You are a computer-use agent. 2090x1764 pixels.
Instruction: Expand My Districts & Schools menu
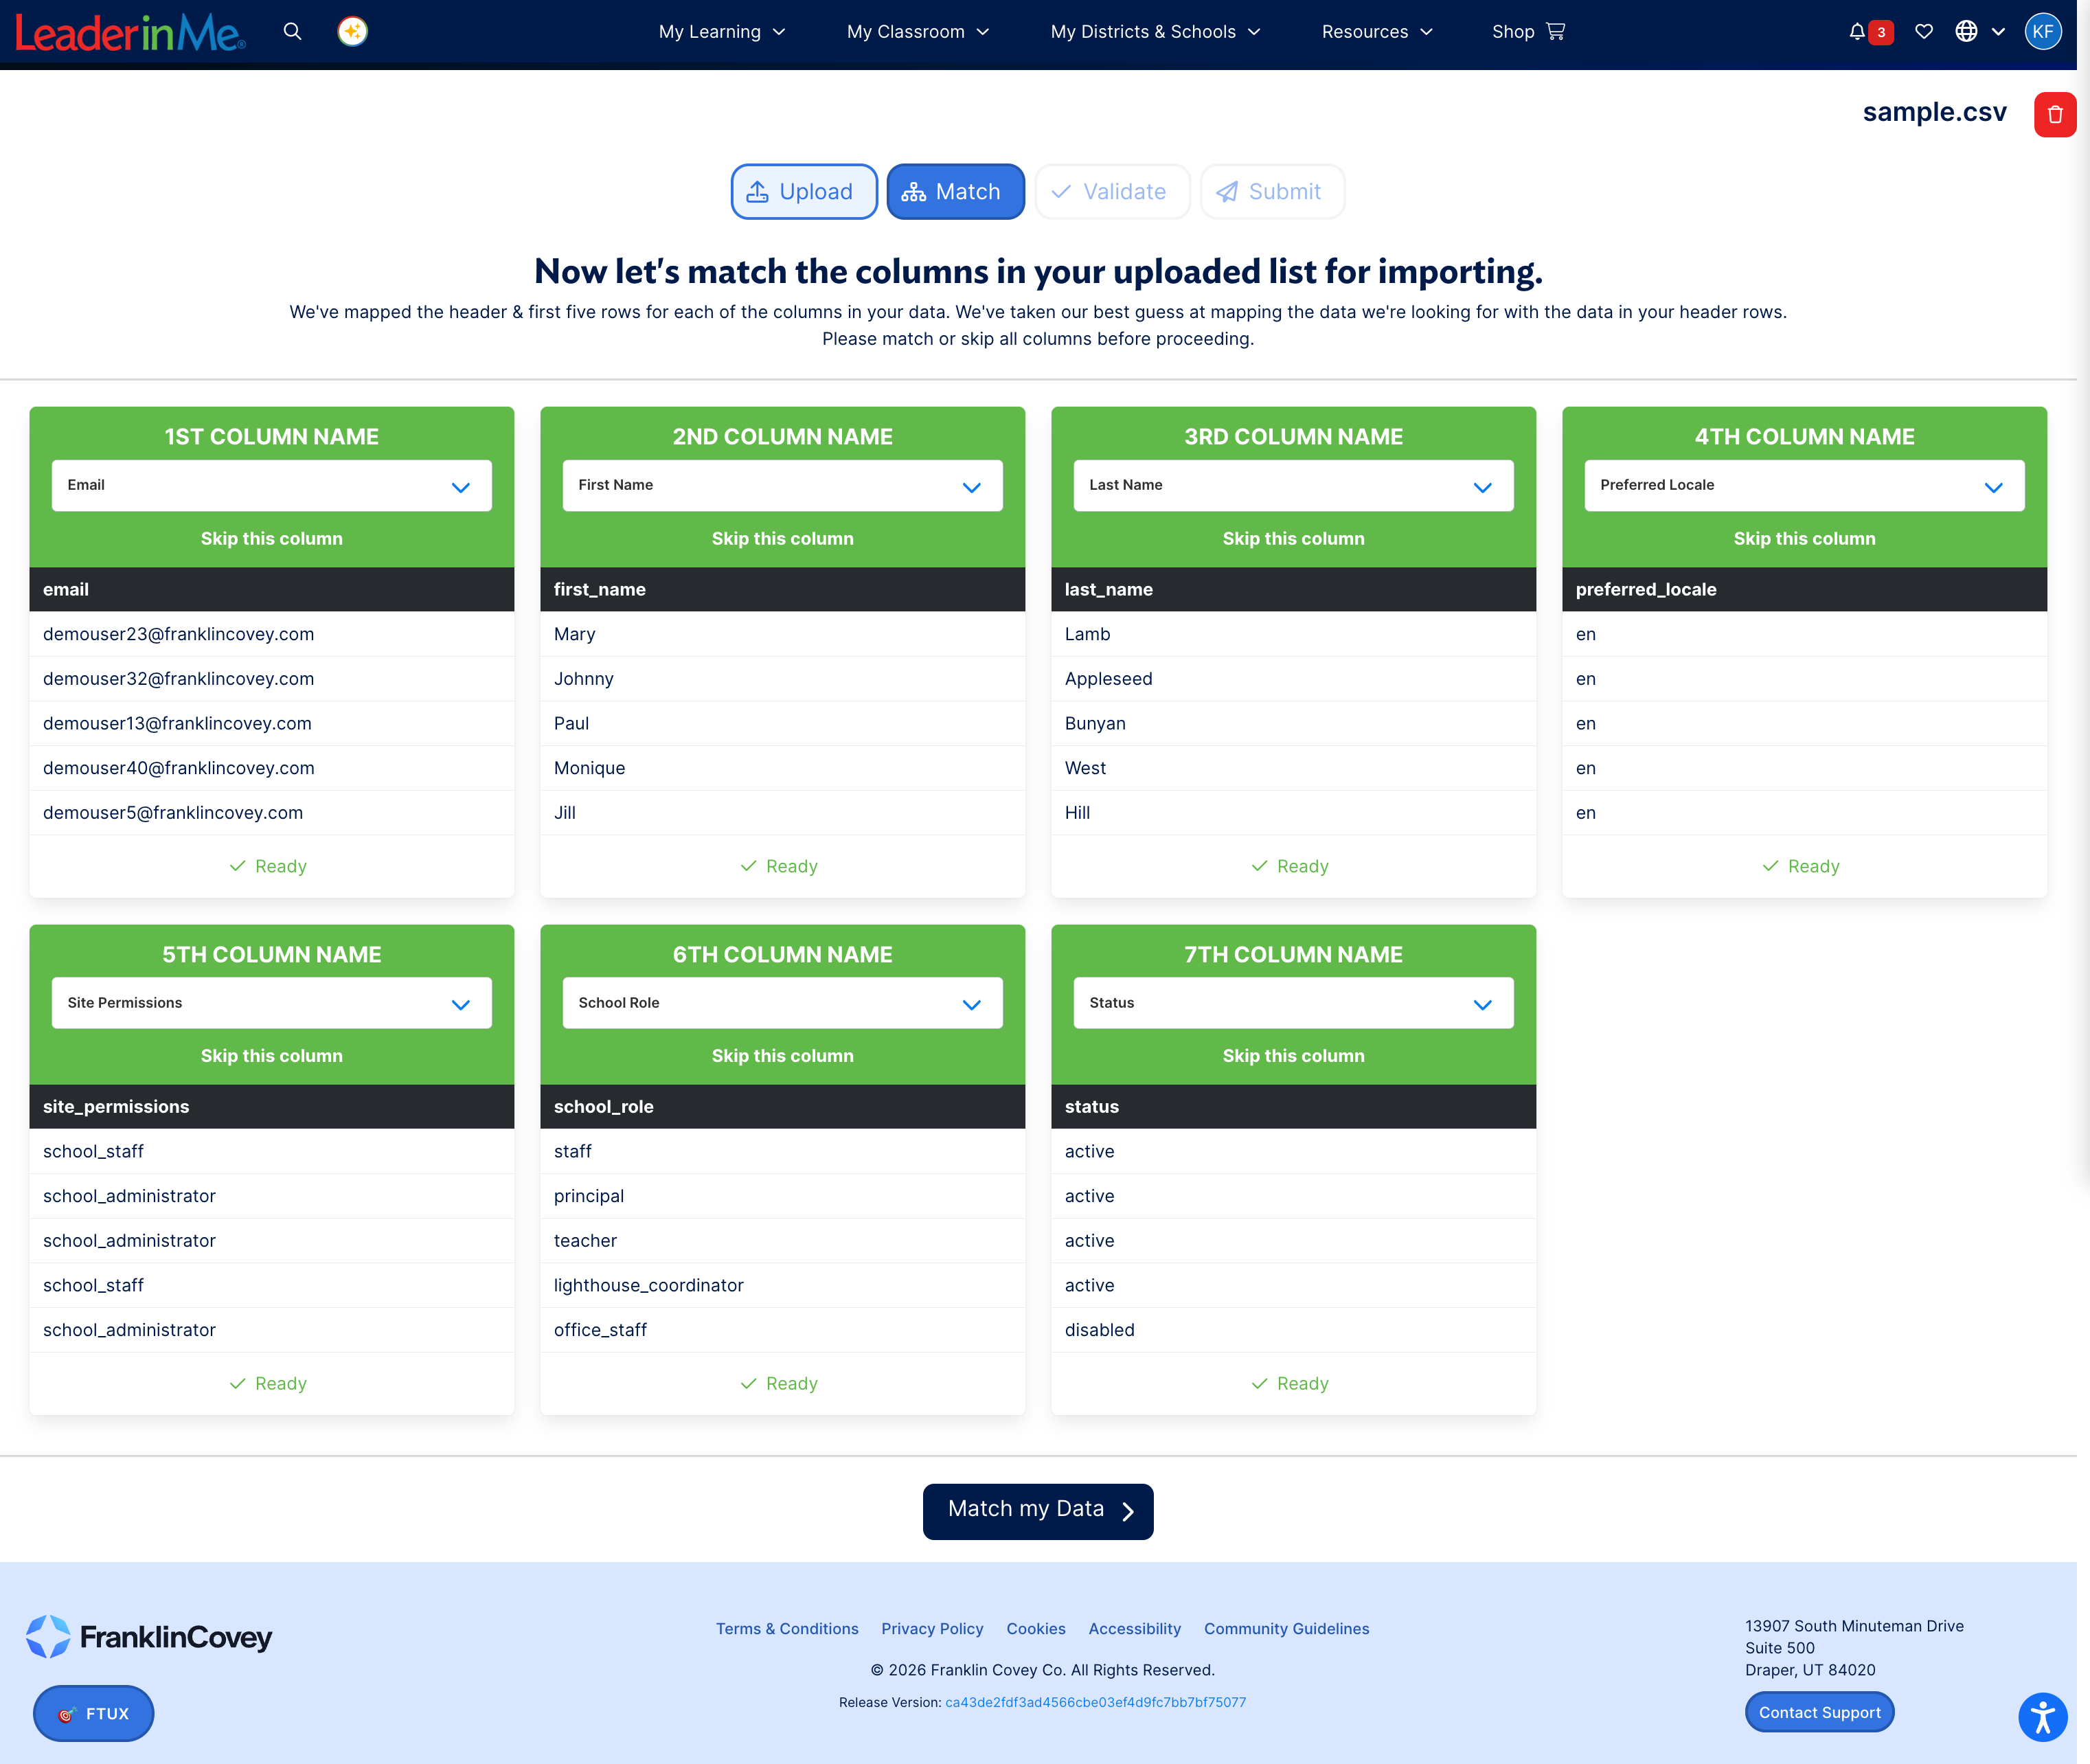tap(1155, 31)
